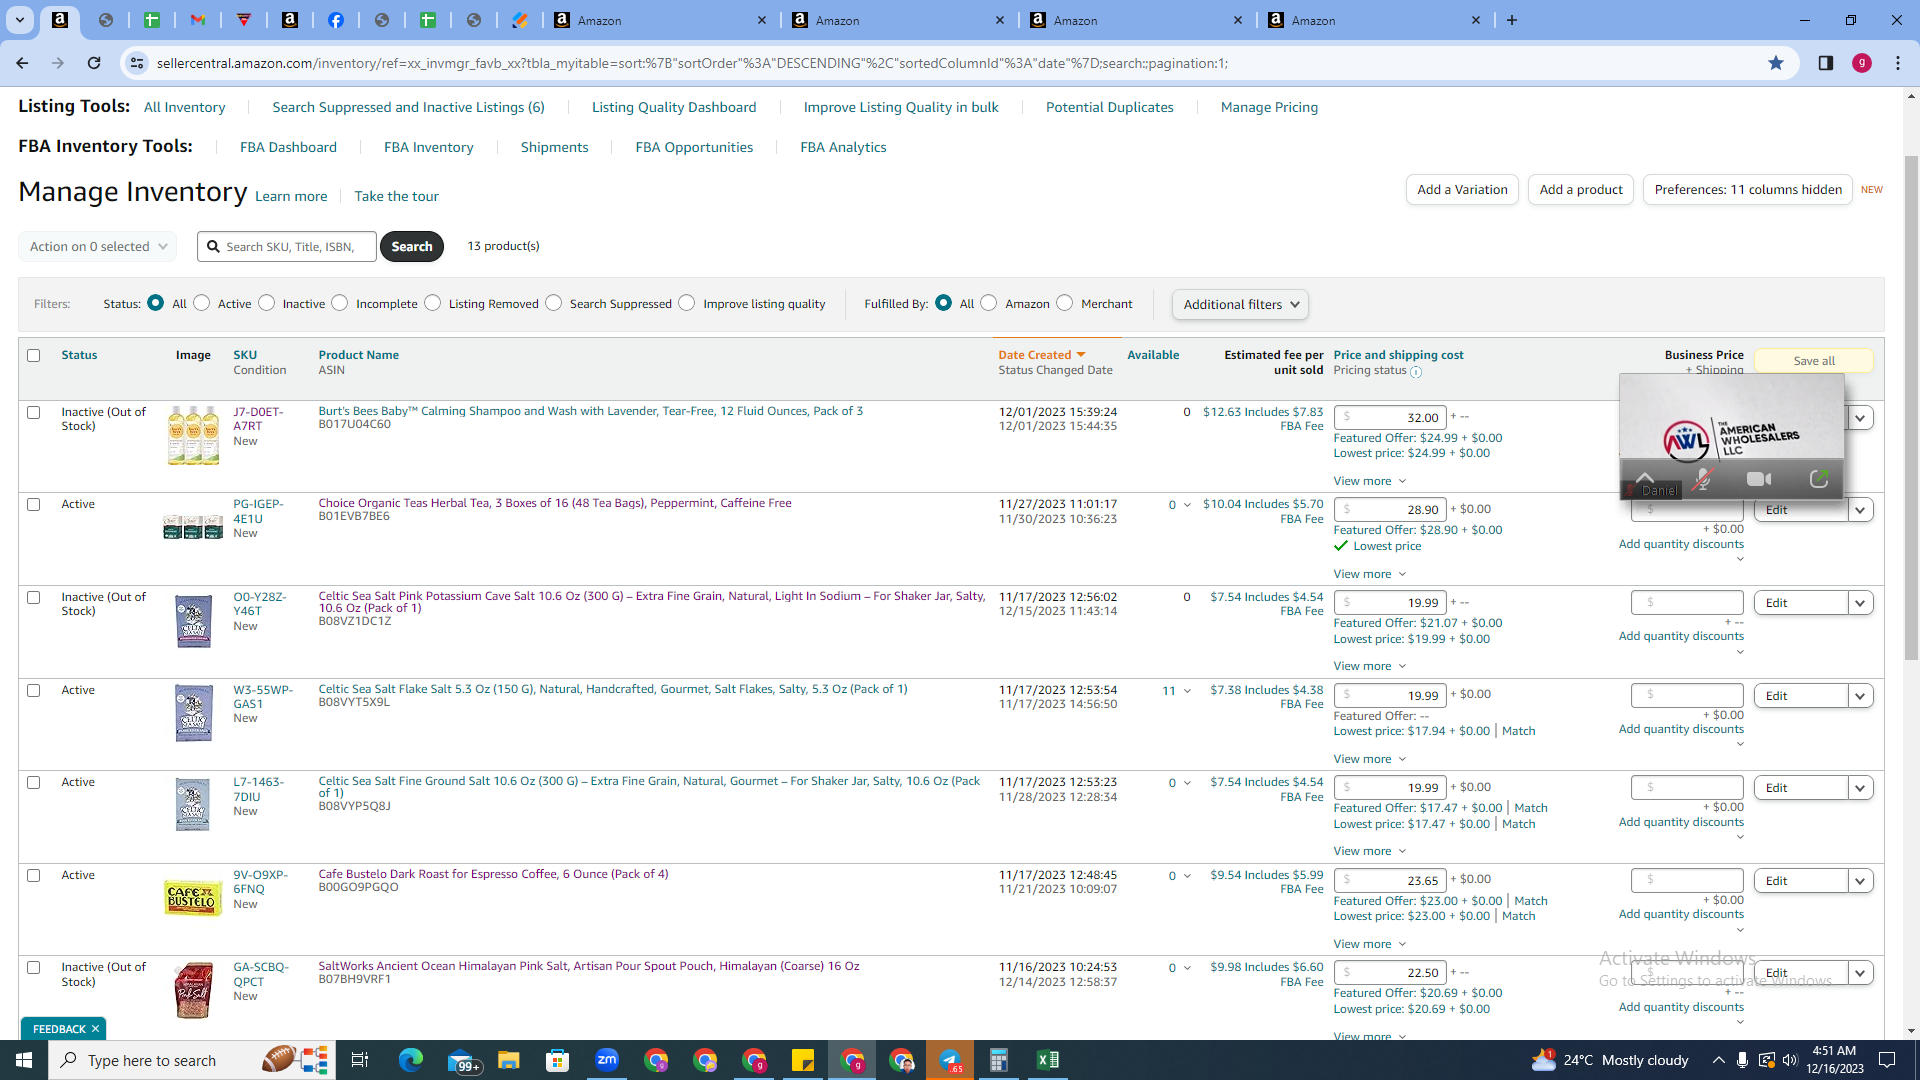1920x1080 pixels.
Task: Click Add a Variation
Action: [x=1462, y=190]
